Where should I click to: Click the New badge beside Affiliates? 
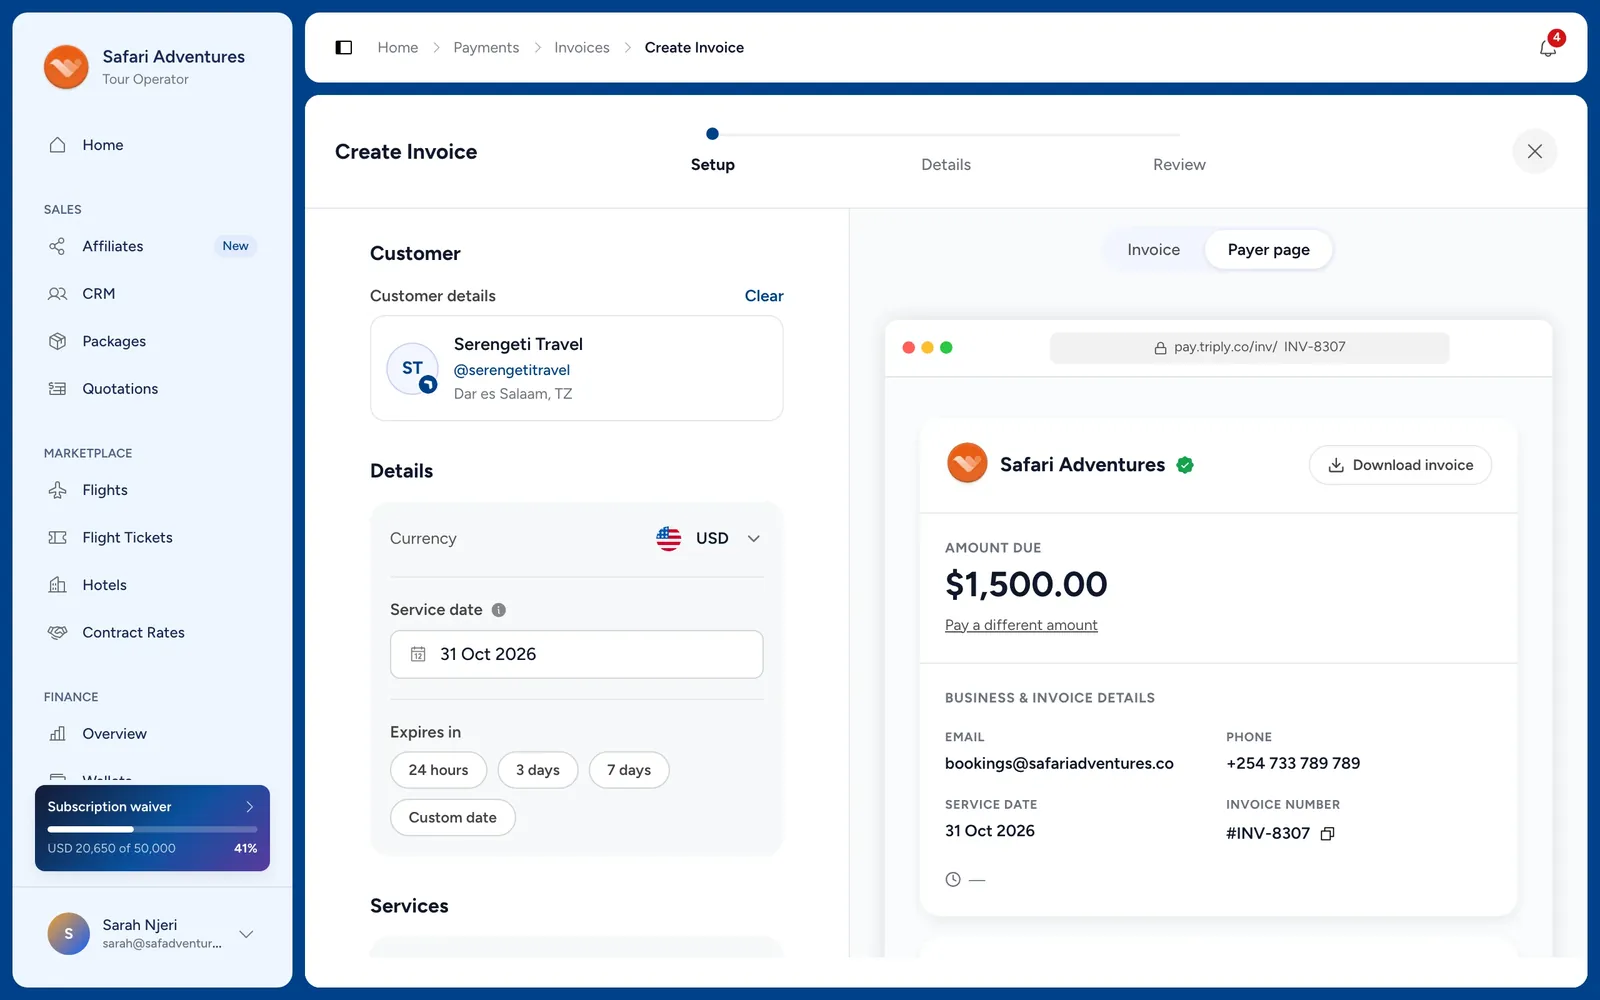tap(236, 246)
